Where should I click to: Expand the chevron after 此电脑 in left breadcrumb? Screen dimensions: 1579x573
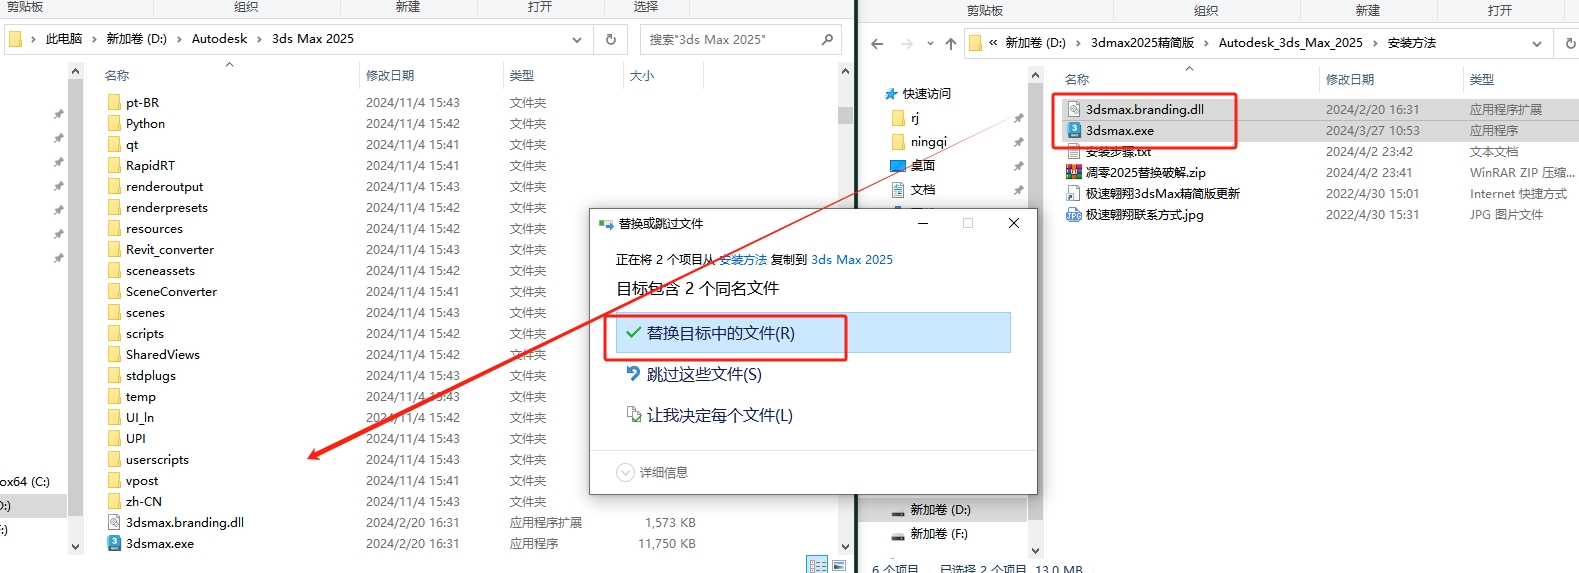tap(95, 39)
